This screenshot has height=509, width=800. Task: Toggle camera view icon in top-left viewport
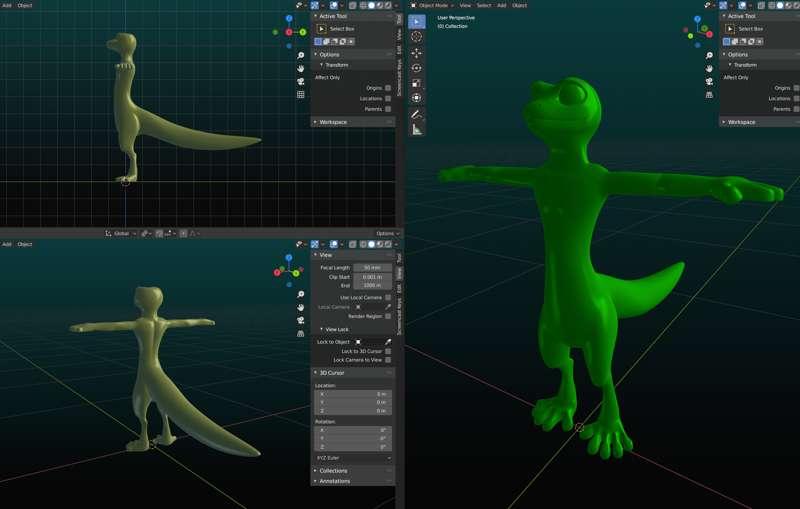(x=301, y=82)
